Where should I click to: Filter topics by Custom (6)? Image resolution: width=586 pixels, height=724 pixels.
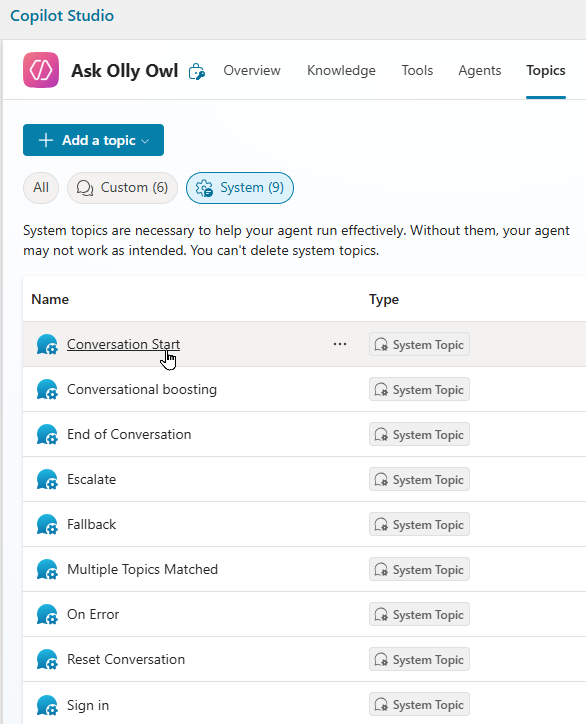pos(122,187)
